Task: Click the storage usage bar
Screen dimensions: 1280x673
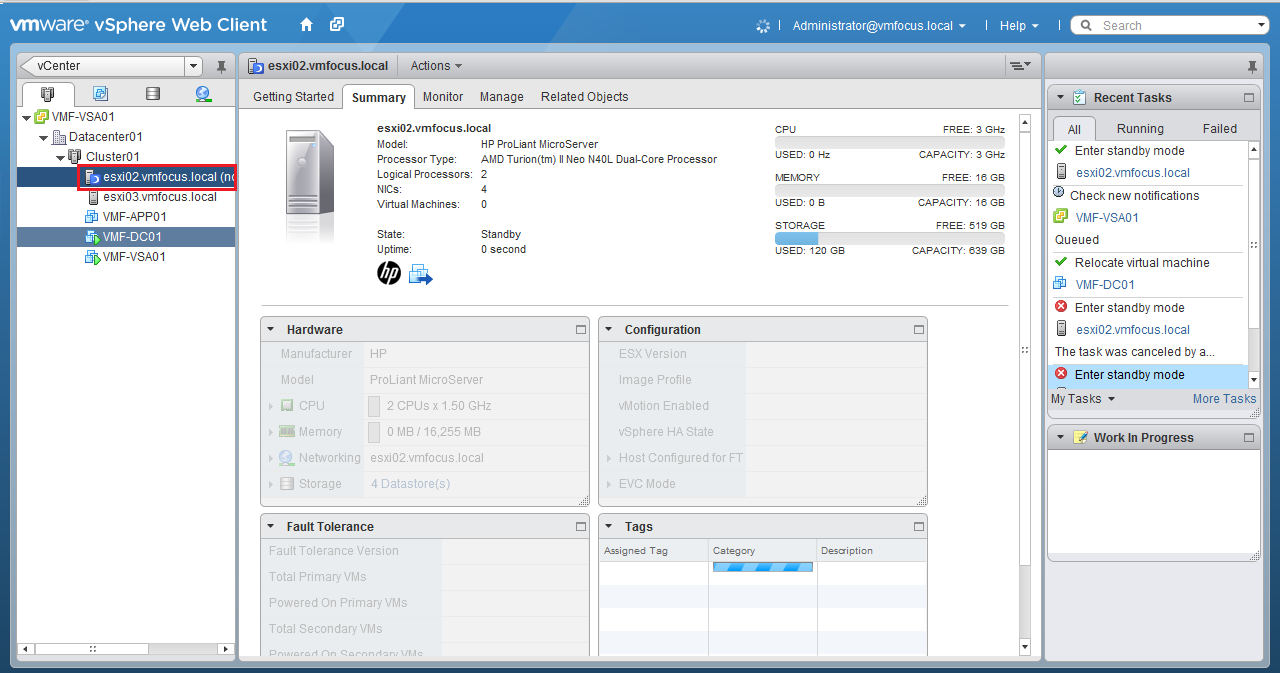Action: [x=889, y=239]
